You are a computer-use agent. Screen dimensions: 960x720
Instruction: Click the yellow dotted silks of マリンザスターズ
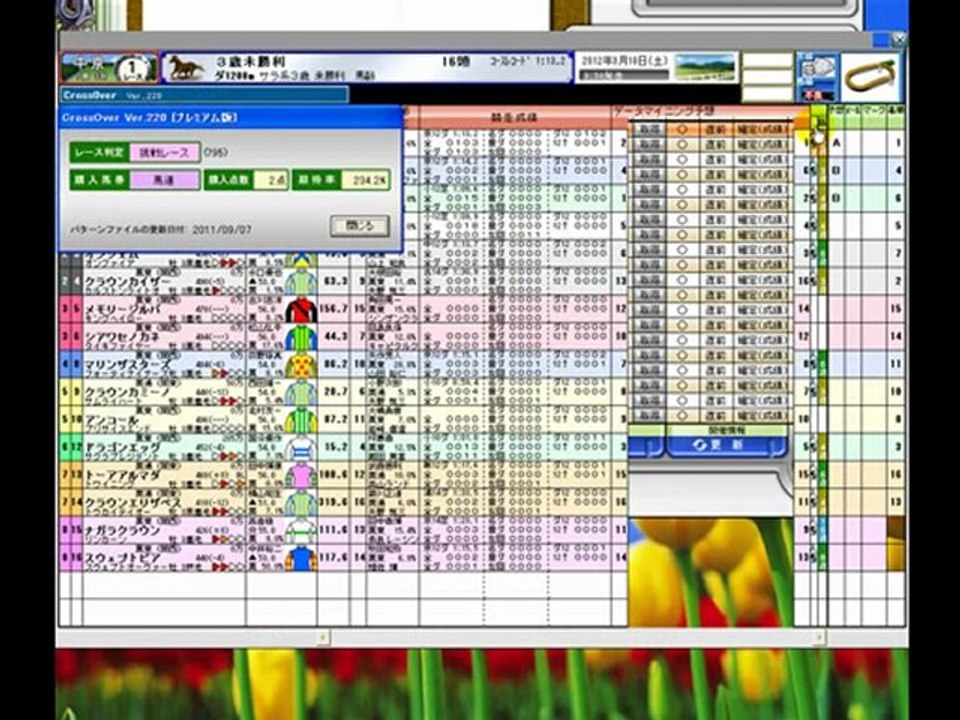(301, 365)
